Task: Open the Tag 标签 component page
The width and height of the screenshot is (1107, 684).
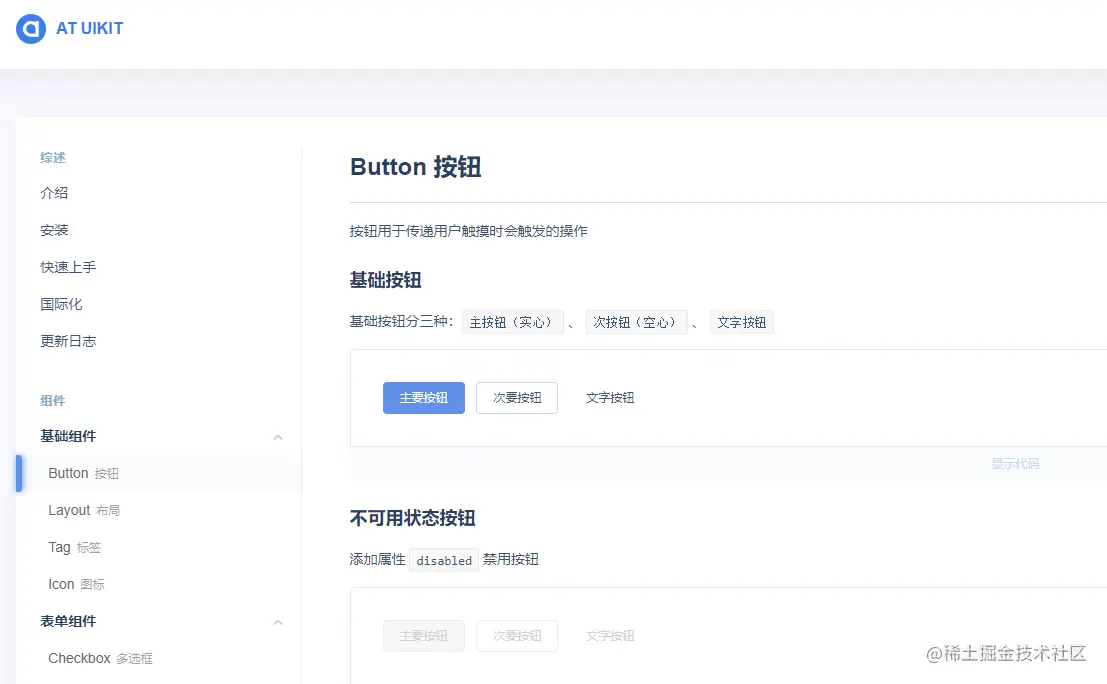Action: (75, 548)
